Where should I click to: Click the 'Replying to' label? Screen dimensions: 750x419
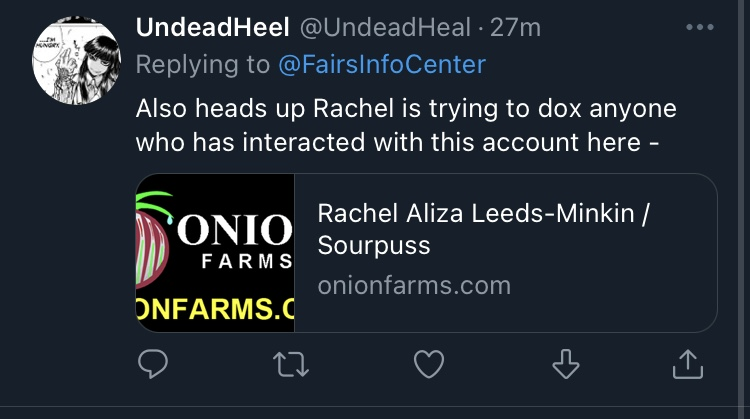pyautogui.click(x=202, y=65)
